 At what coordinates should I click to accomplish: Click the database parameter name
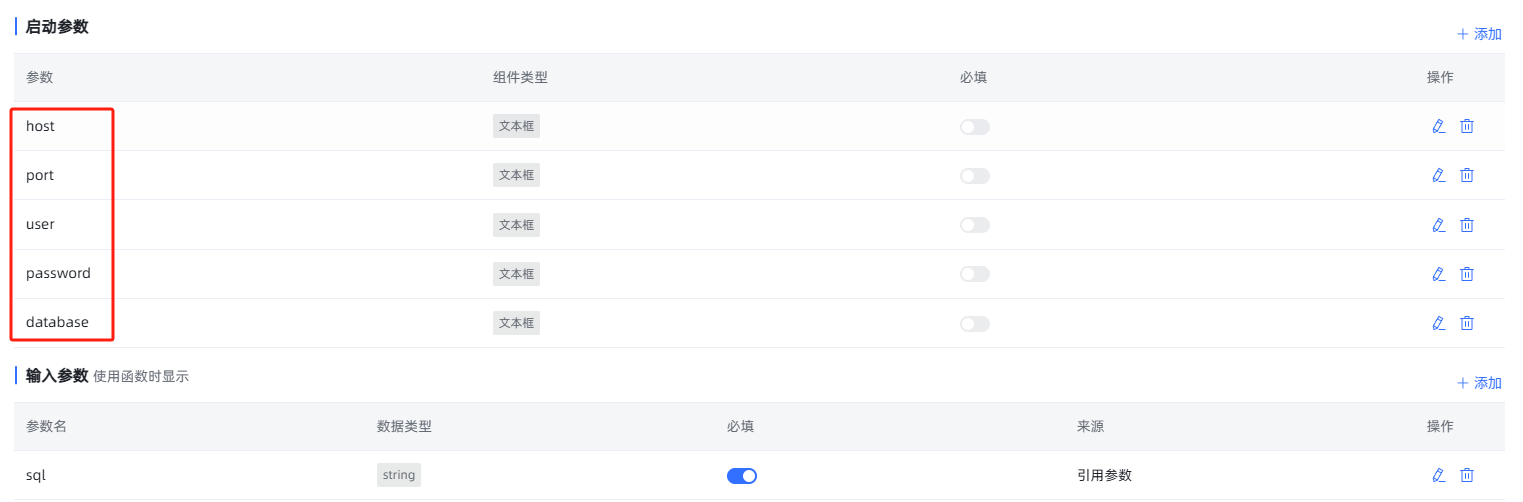click(x=57, y=322)
